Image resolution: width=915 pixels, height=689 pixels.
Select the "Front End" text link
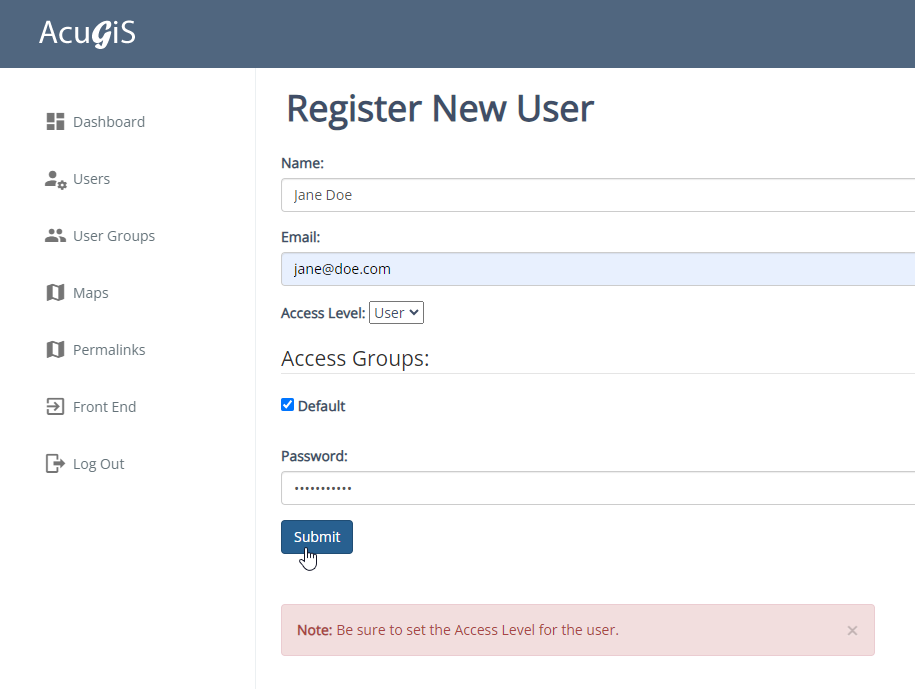point(104,407)
